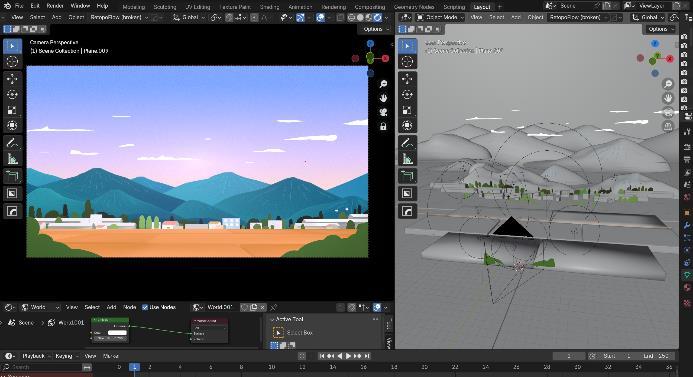Open the Render menu

point(55,6)
